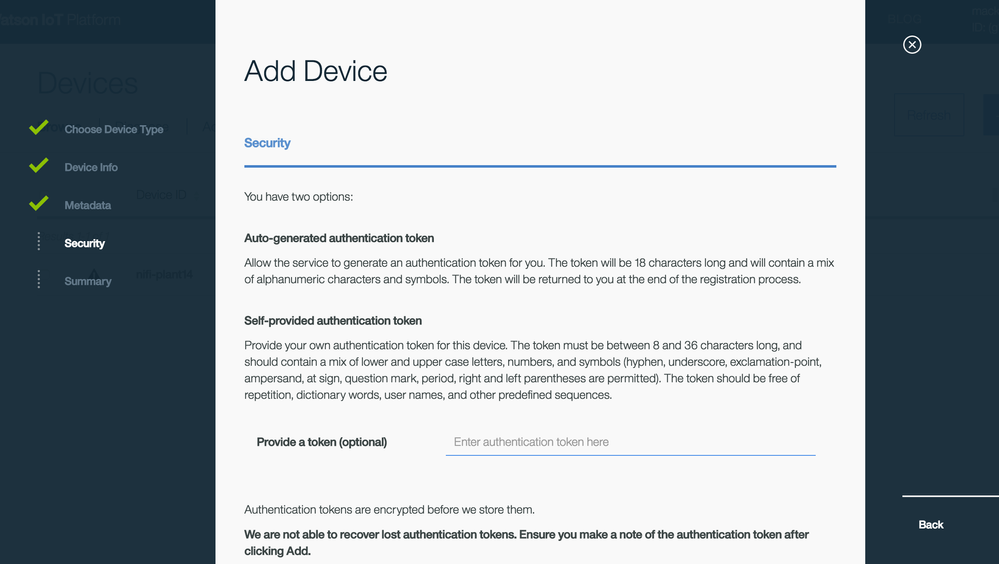The width and height of the screenshot is (999, 564).
Task: Click the Watson IoT Platform title
Action: (60, 19)
